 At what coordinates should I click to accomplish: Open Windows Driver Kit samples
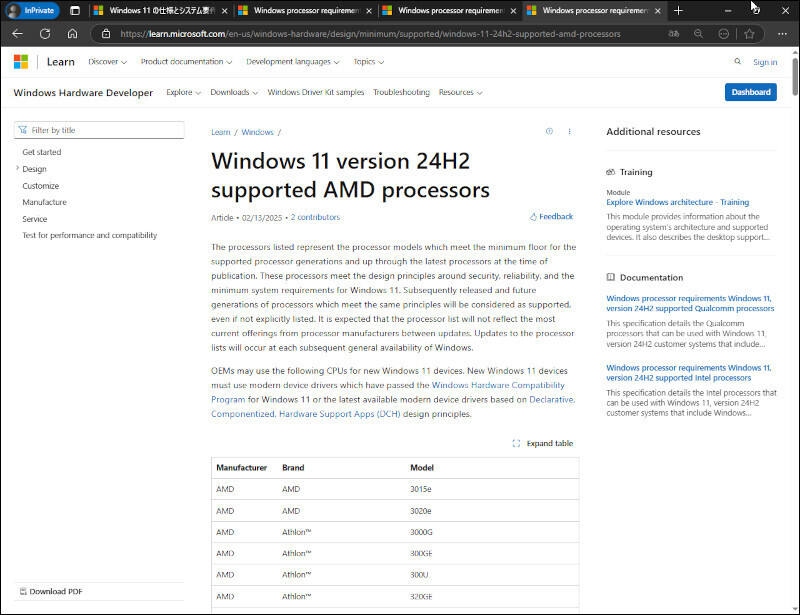coord(316,92)
